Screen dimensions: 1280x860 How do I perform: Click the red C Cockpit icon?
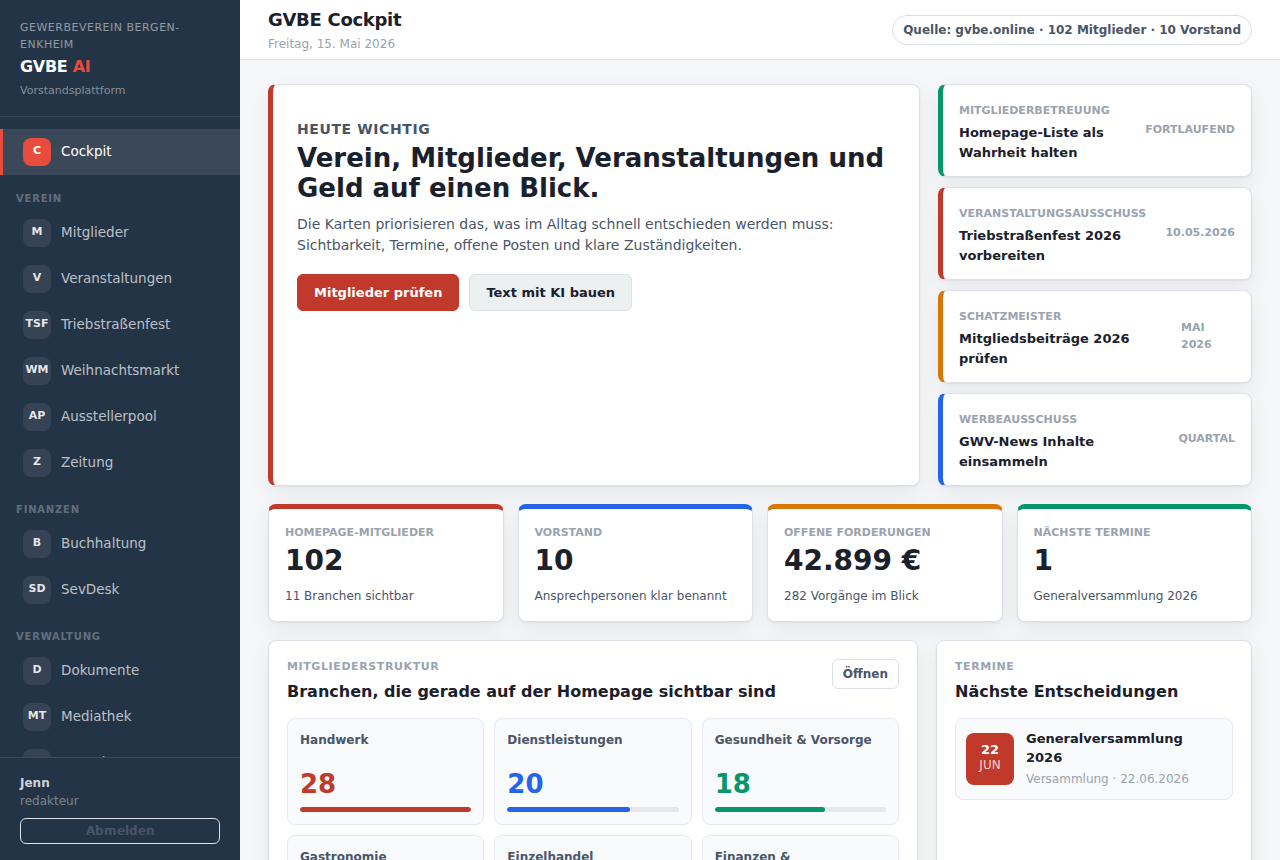tap(37, 151)
